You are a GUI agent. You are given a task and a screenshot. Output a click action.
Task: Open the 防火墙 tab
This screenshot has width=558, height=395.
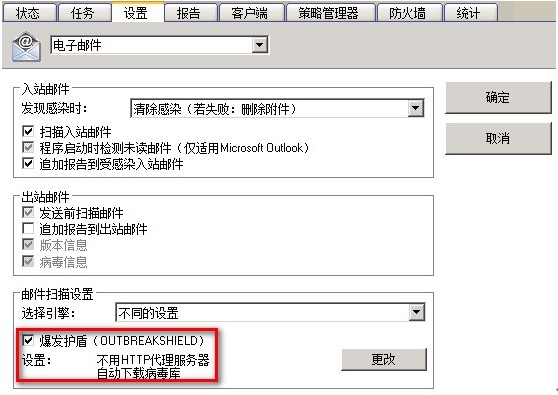coord(410,13)
